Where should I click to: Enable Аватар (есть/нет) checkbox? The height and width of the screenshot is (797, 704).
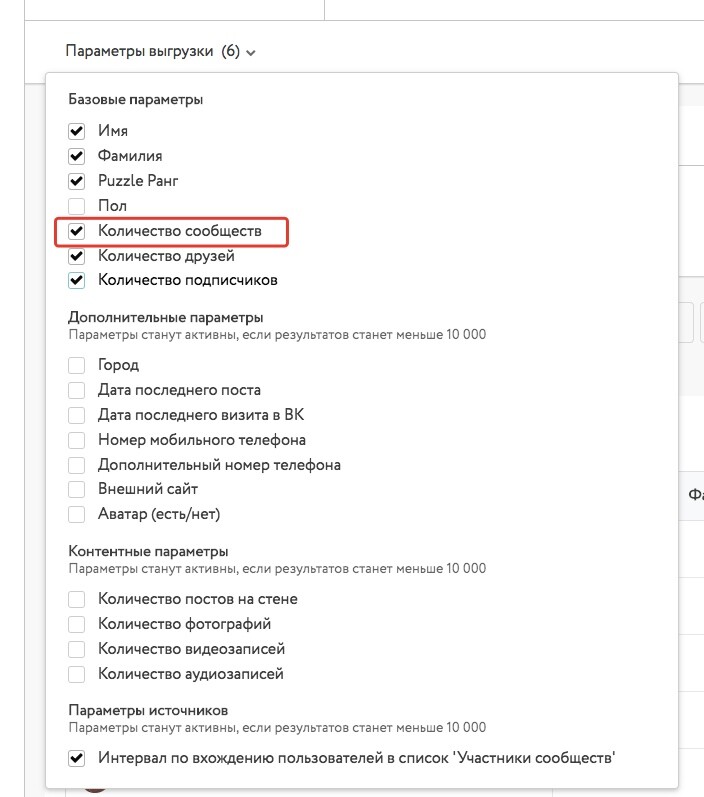click(x=77, y=514)
